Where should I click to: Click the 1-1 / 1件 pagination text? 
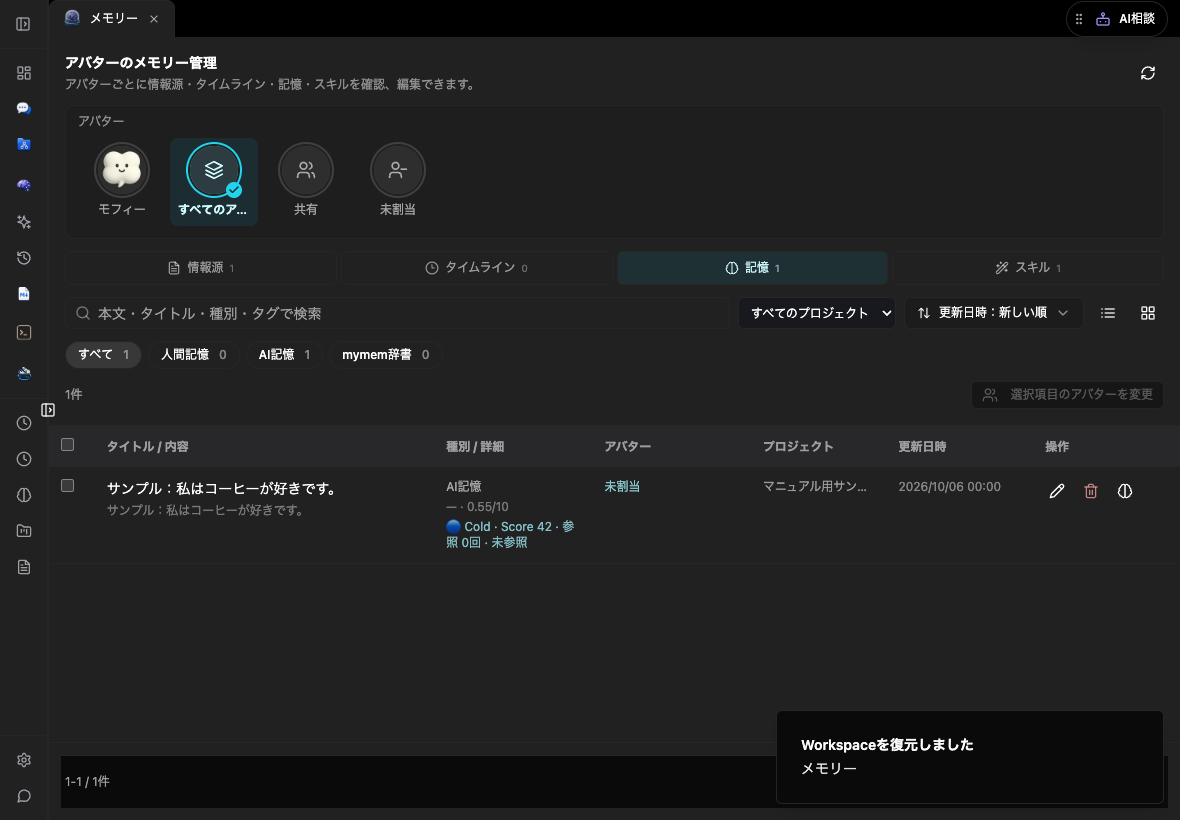(87, 782)
